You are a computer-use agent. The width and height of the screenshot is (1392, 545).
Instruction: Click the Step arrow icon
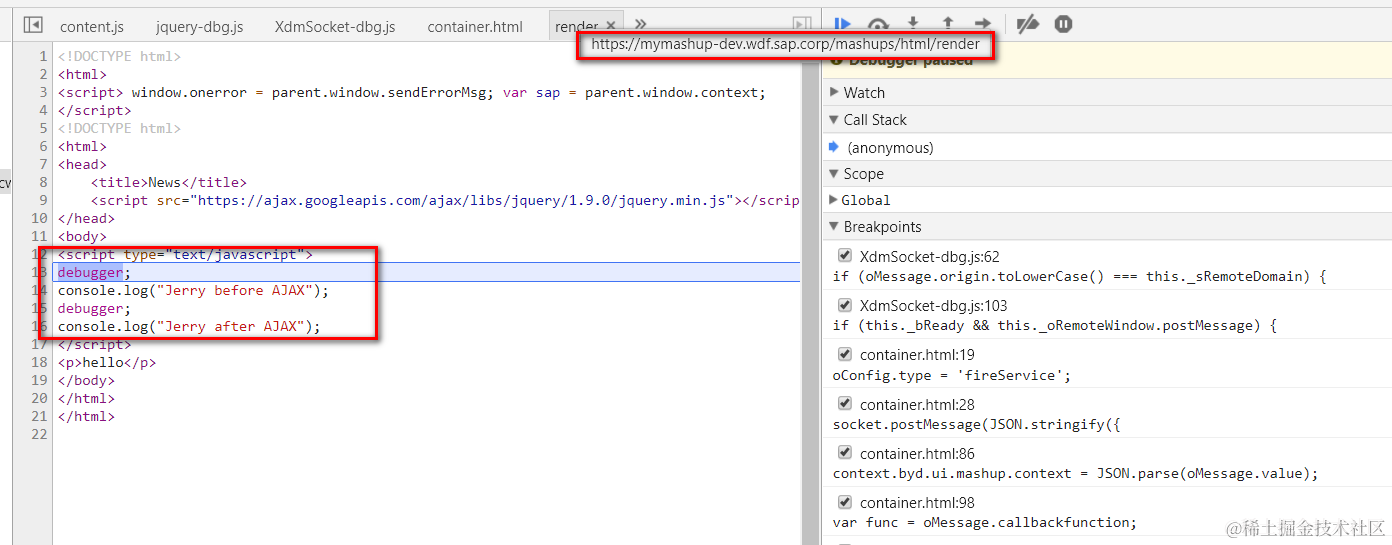pyautogui.click(x=983, y=23)
